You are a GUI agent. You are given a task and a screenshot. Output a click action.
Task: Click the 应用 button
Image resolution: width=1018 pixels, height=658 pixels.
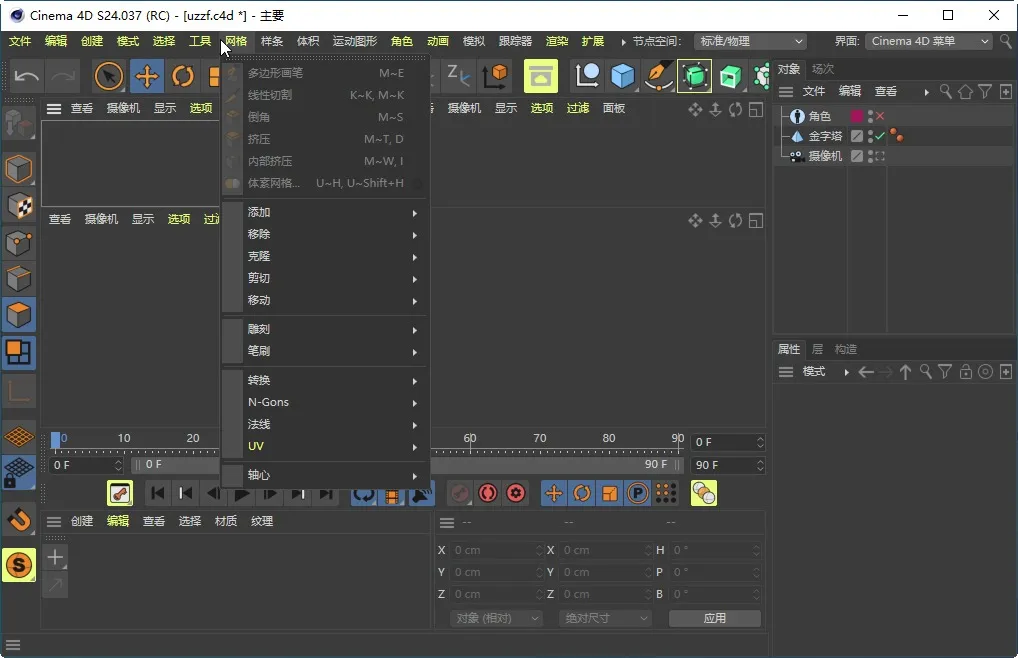714,618
